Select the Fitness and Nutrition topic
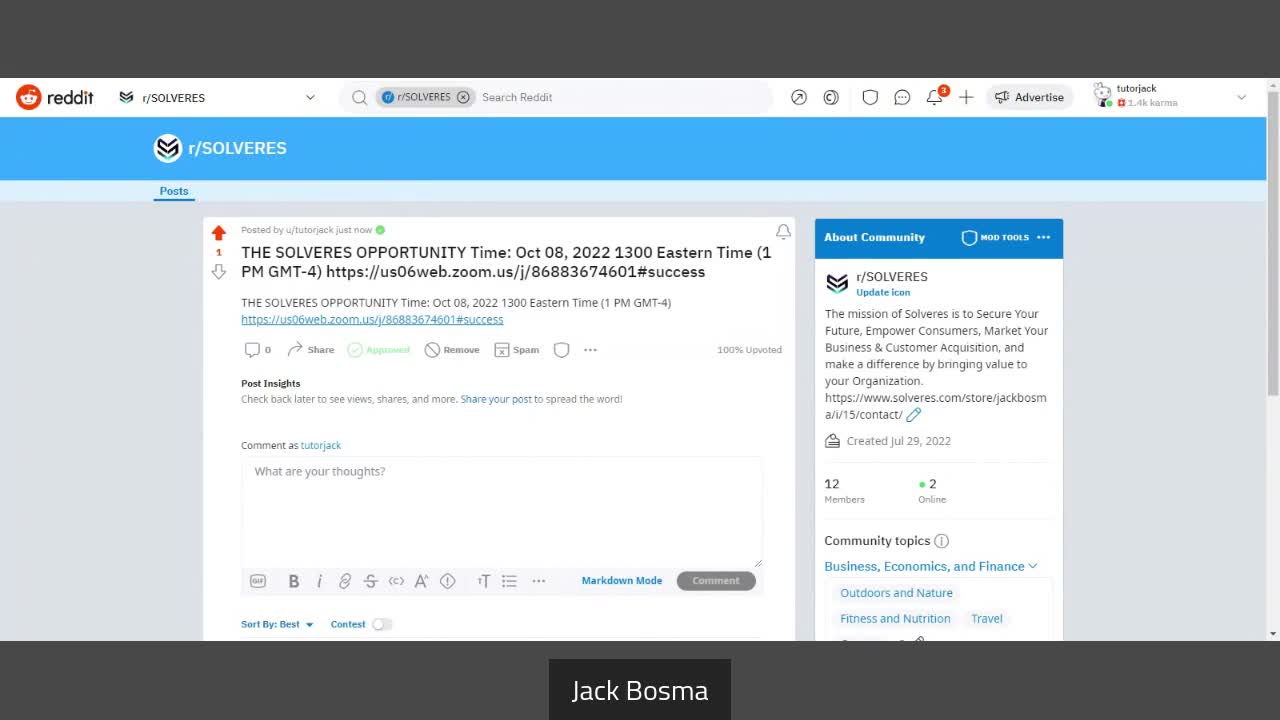 click(895, 619)
